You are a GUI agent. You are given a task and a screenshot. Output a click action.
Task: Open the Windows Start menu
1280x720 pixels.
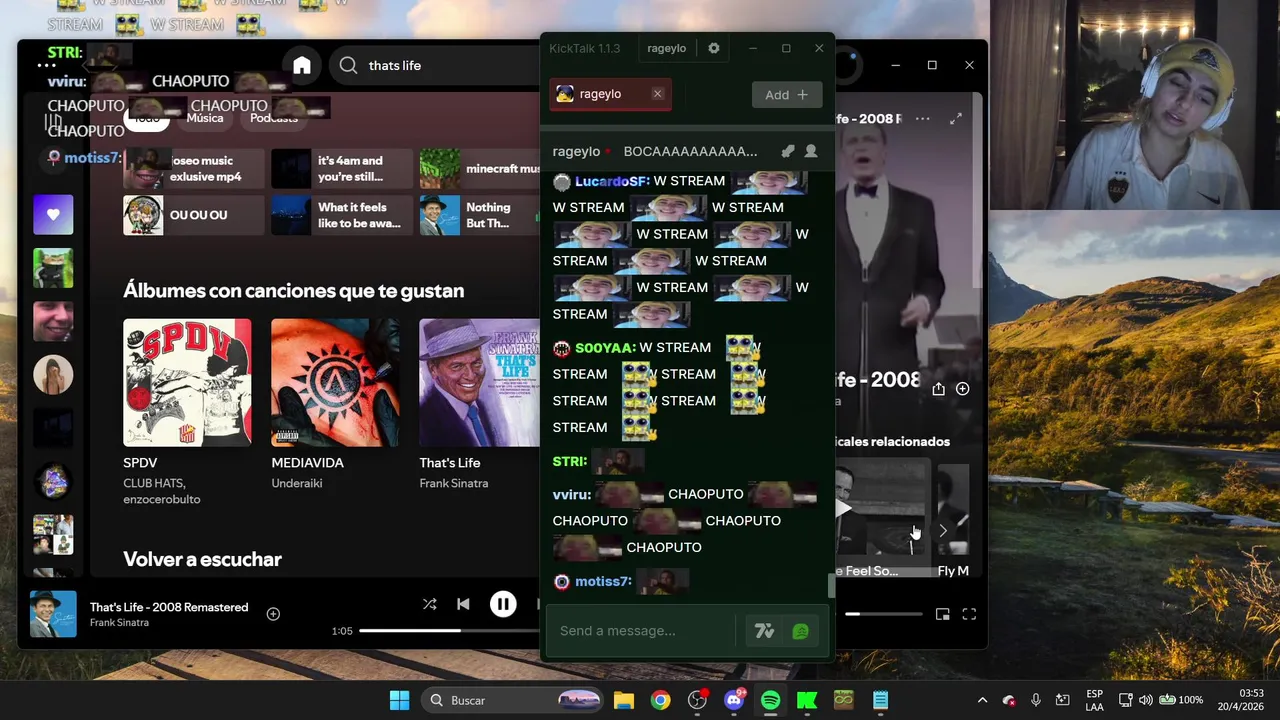click(x=399, y=700)
